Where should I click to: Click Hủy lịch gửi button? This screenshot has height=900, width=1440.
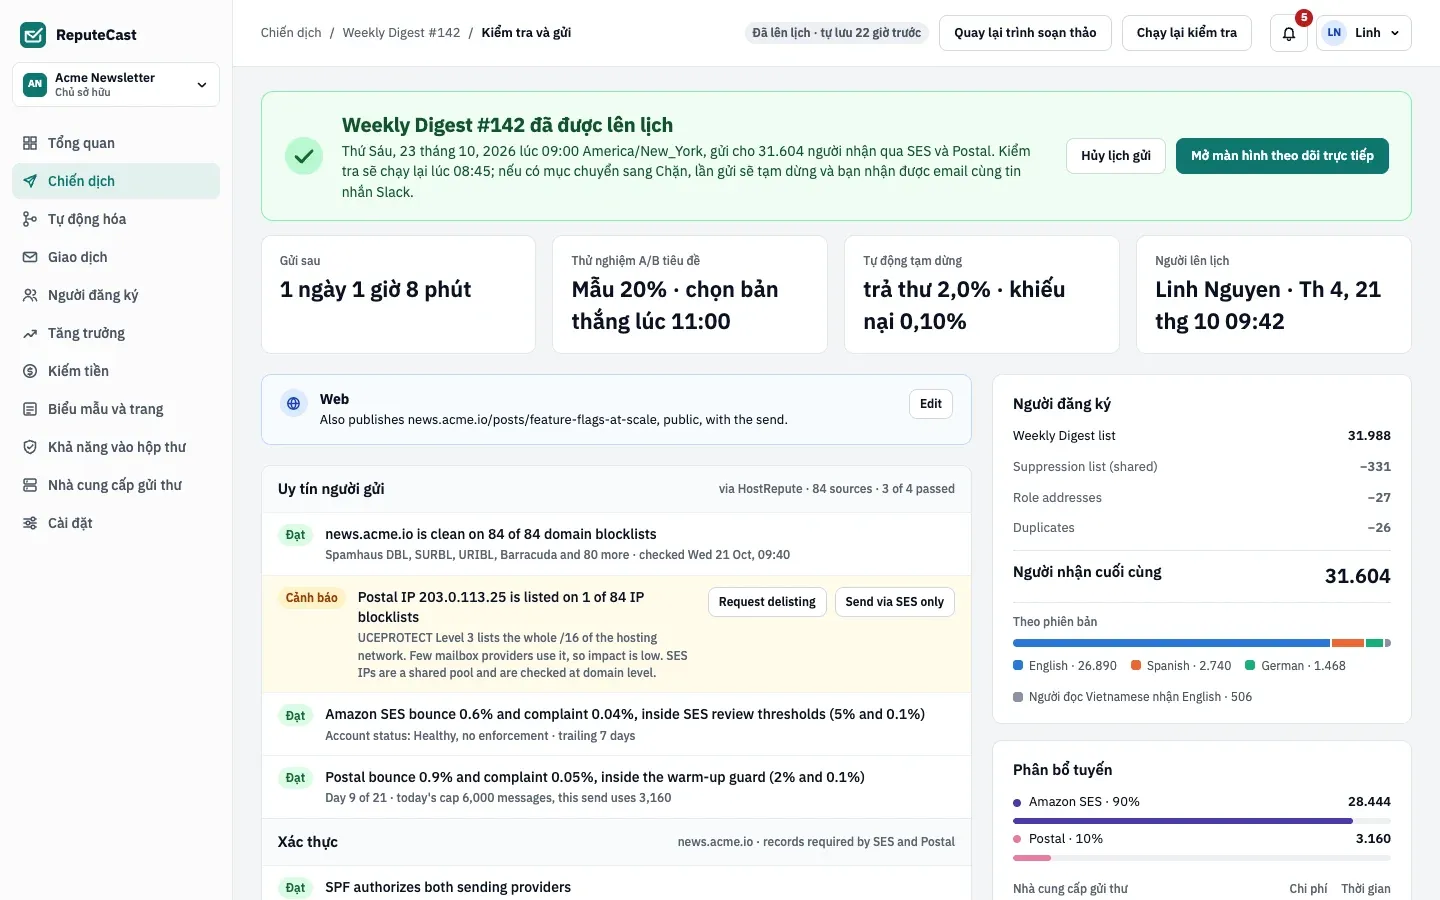point(1116,156)
